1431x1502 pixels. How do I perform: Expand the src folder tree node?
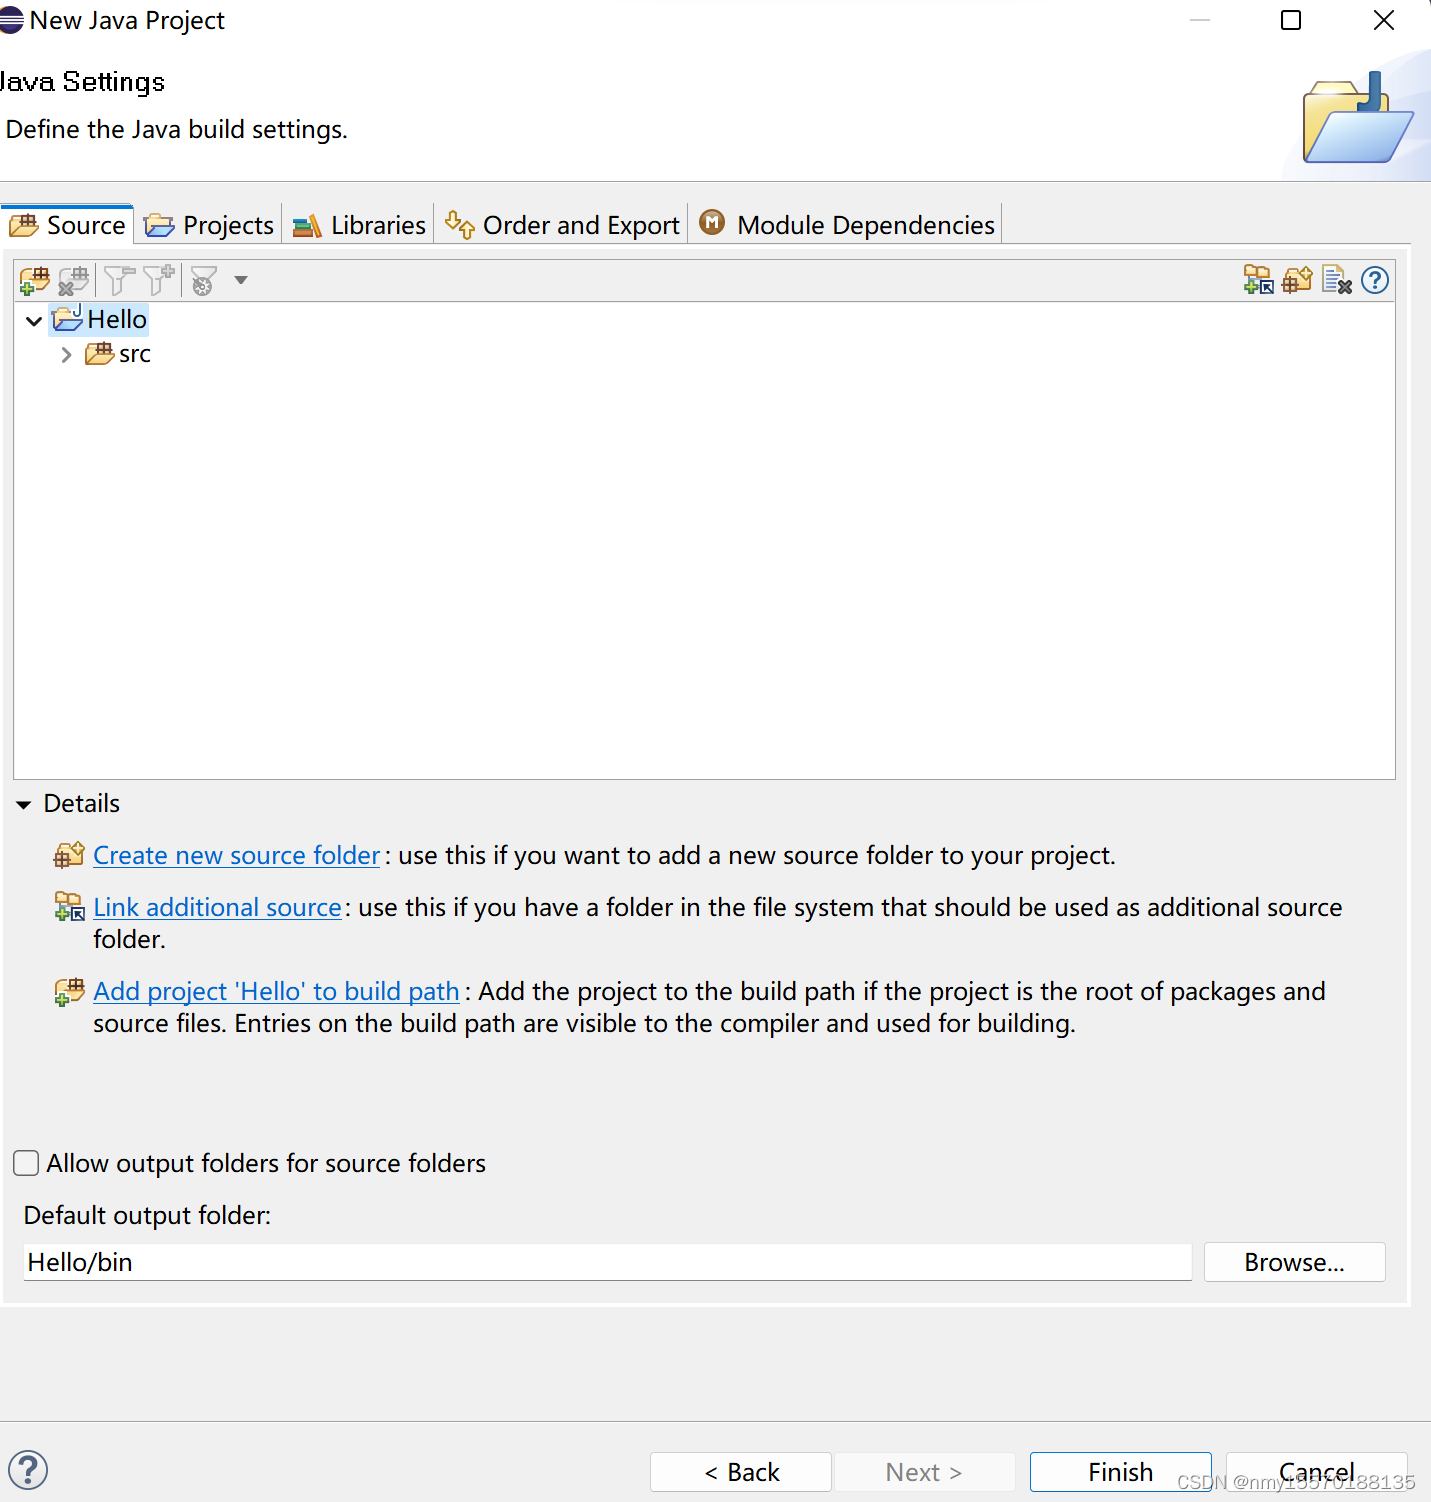pos(66,355)
